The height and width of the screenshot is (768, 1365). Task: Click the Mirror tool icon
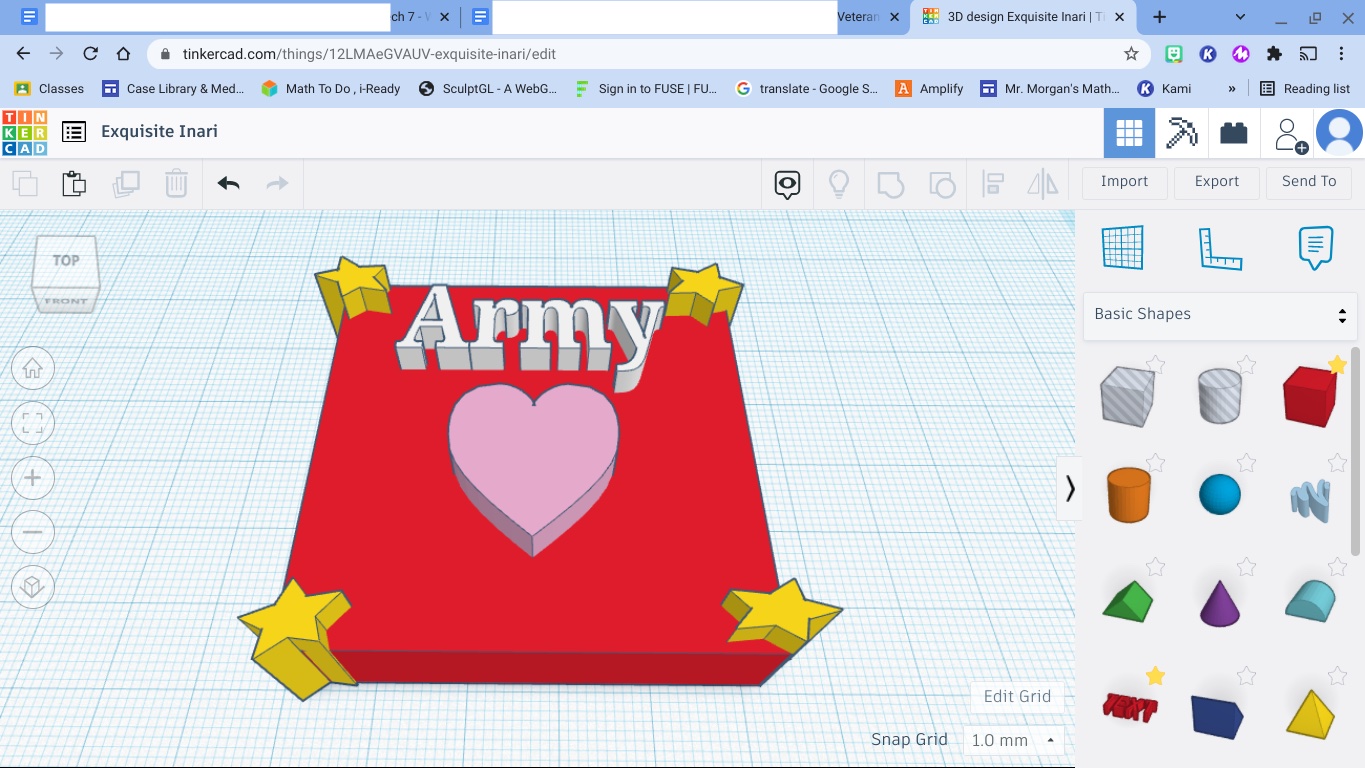pyautogui.click(x=1043, y=184)
